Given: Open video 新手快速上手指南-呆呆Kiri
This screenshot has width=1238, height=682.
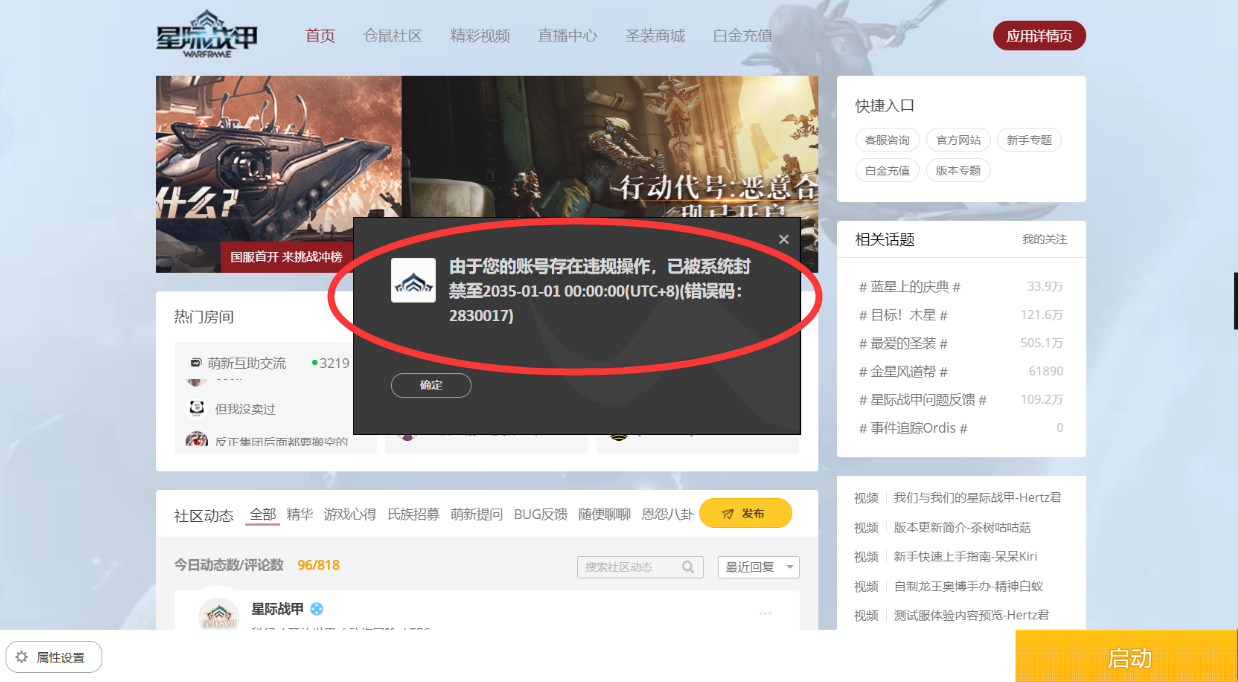Looking at the screenshot, I should pos(966,556).
